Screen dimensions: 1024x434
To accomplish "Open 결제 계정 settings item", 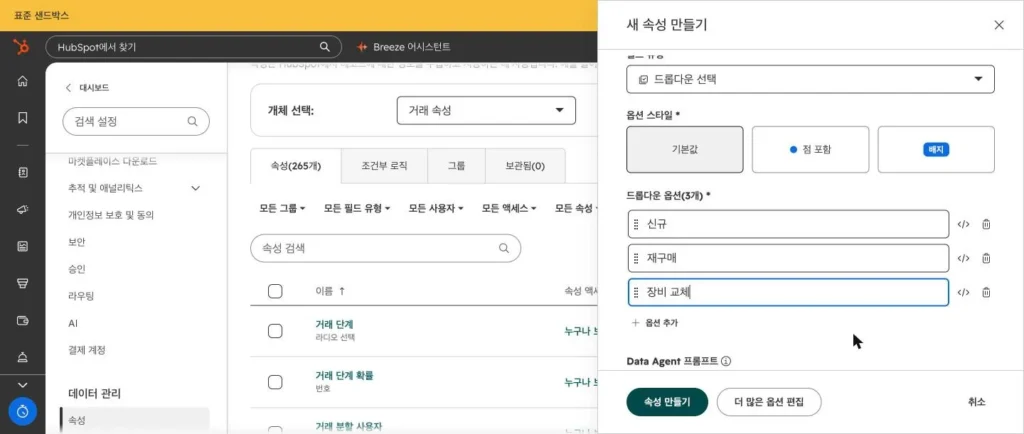I will coord(87,350).
